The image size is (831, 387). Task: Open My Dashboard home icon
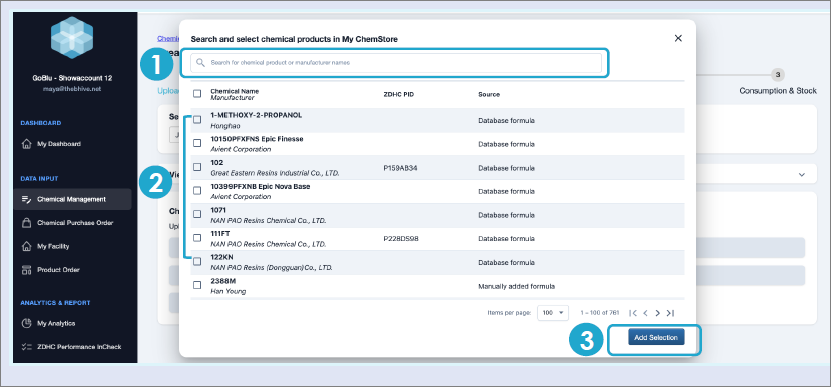26,144
